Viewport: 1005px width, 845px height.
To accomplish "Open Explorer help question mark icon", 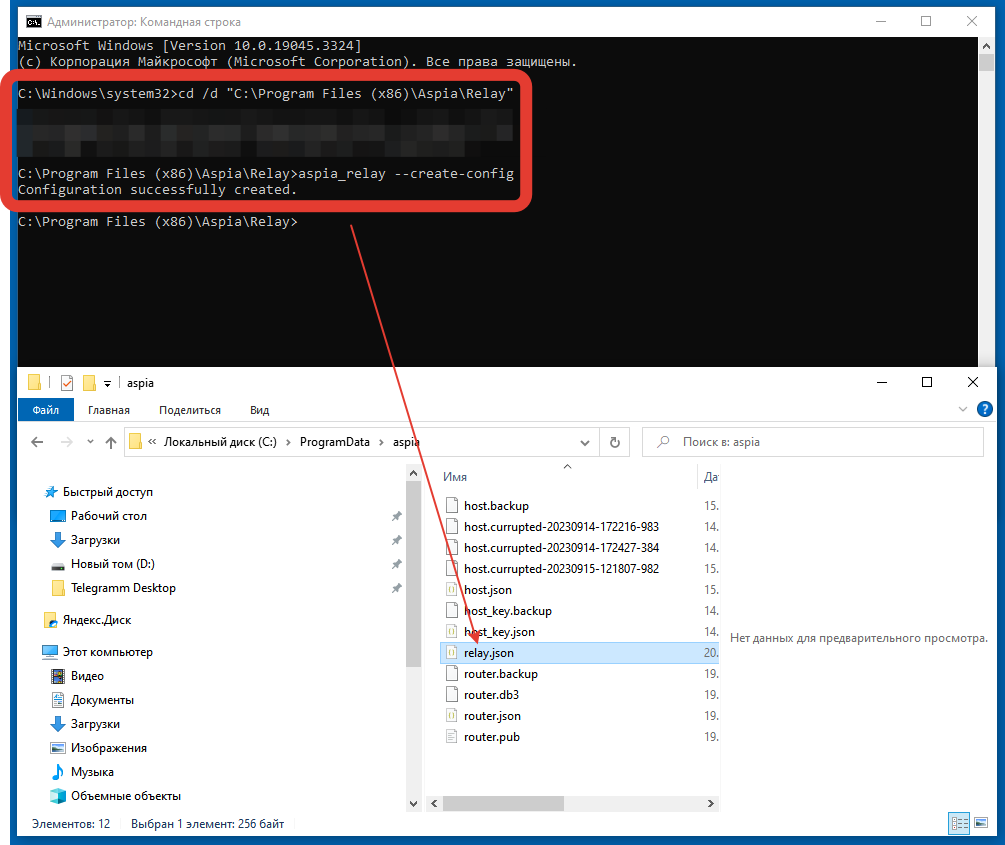I will [x=985, y=409].
